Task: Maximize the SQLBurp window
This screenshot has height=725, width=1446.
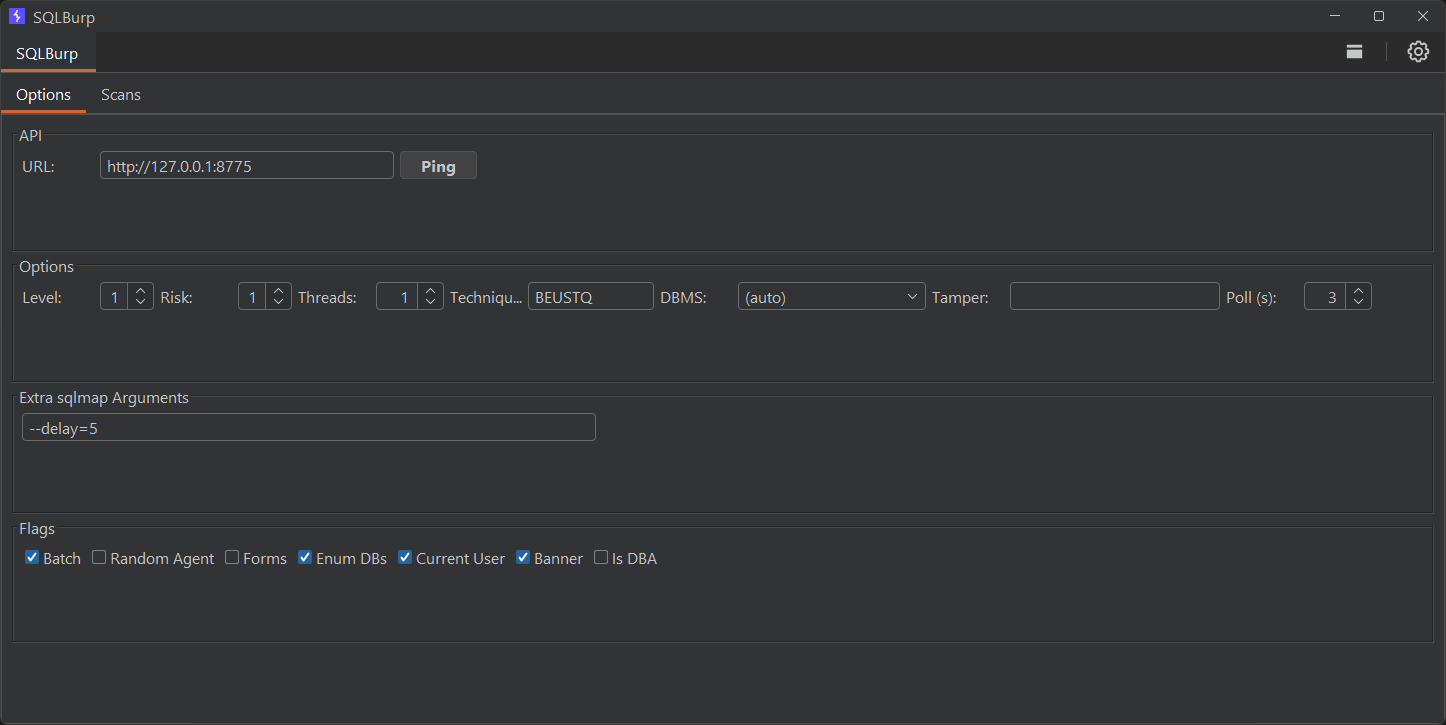Action: point(1379,16)
